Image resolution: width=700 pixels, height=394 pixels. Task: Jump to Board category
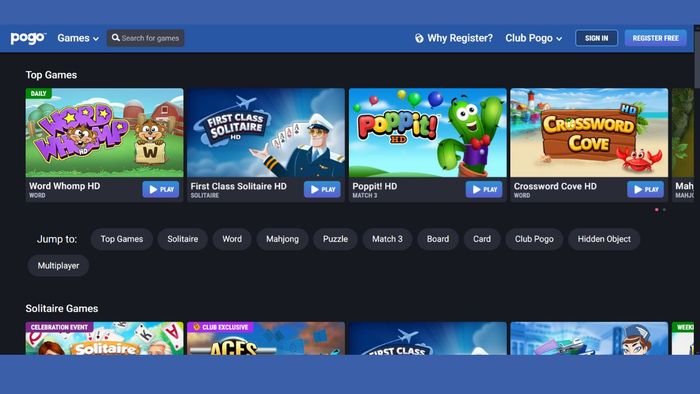(438, 239)
